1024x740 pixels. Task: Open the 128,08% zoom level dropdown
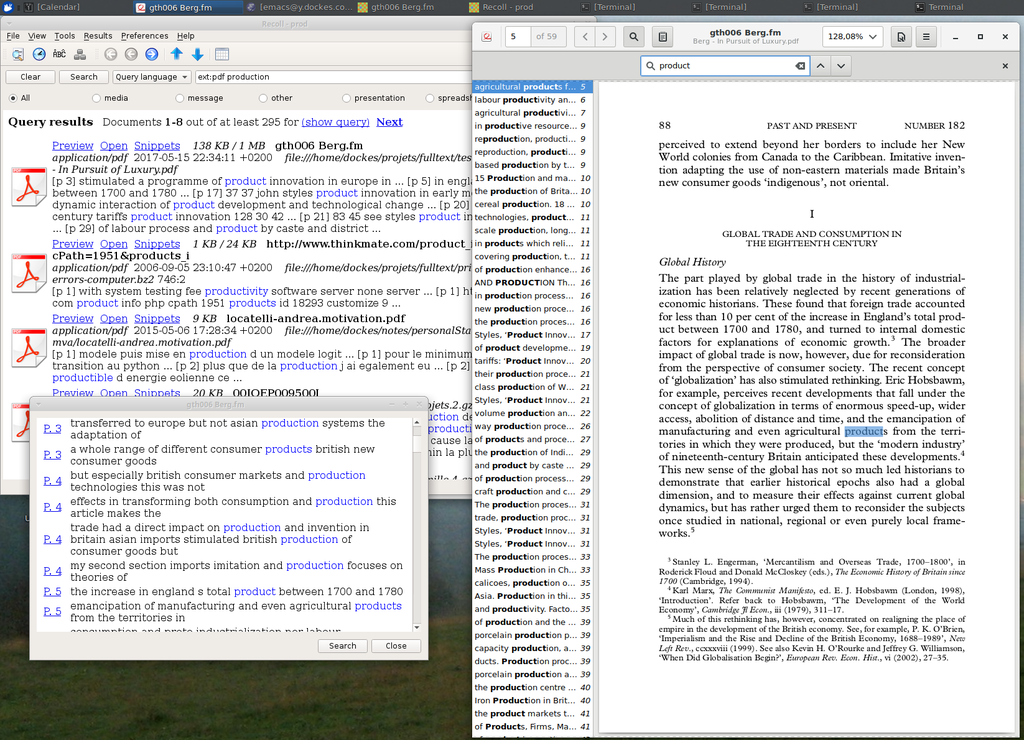[852, 37]
